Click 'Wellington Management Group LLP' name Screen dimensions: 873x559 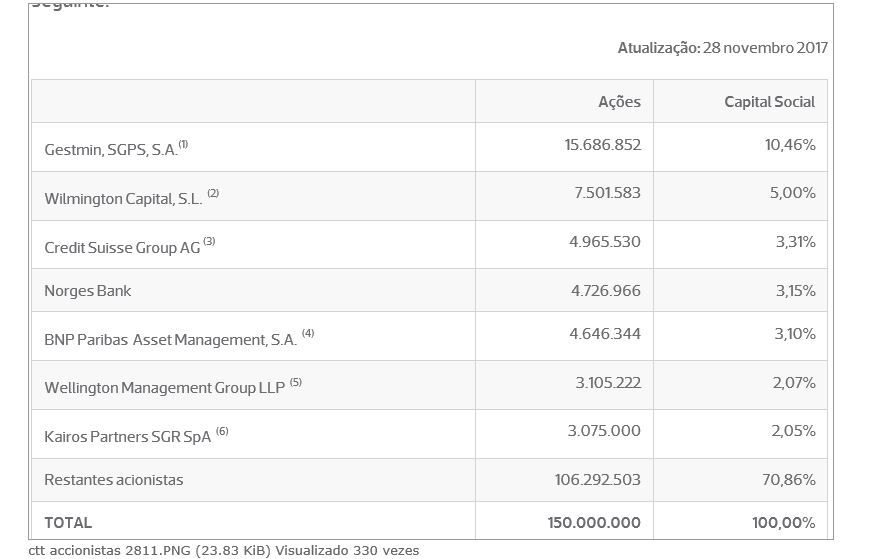click(x=164, y=388)
